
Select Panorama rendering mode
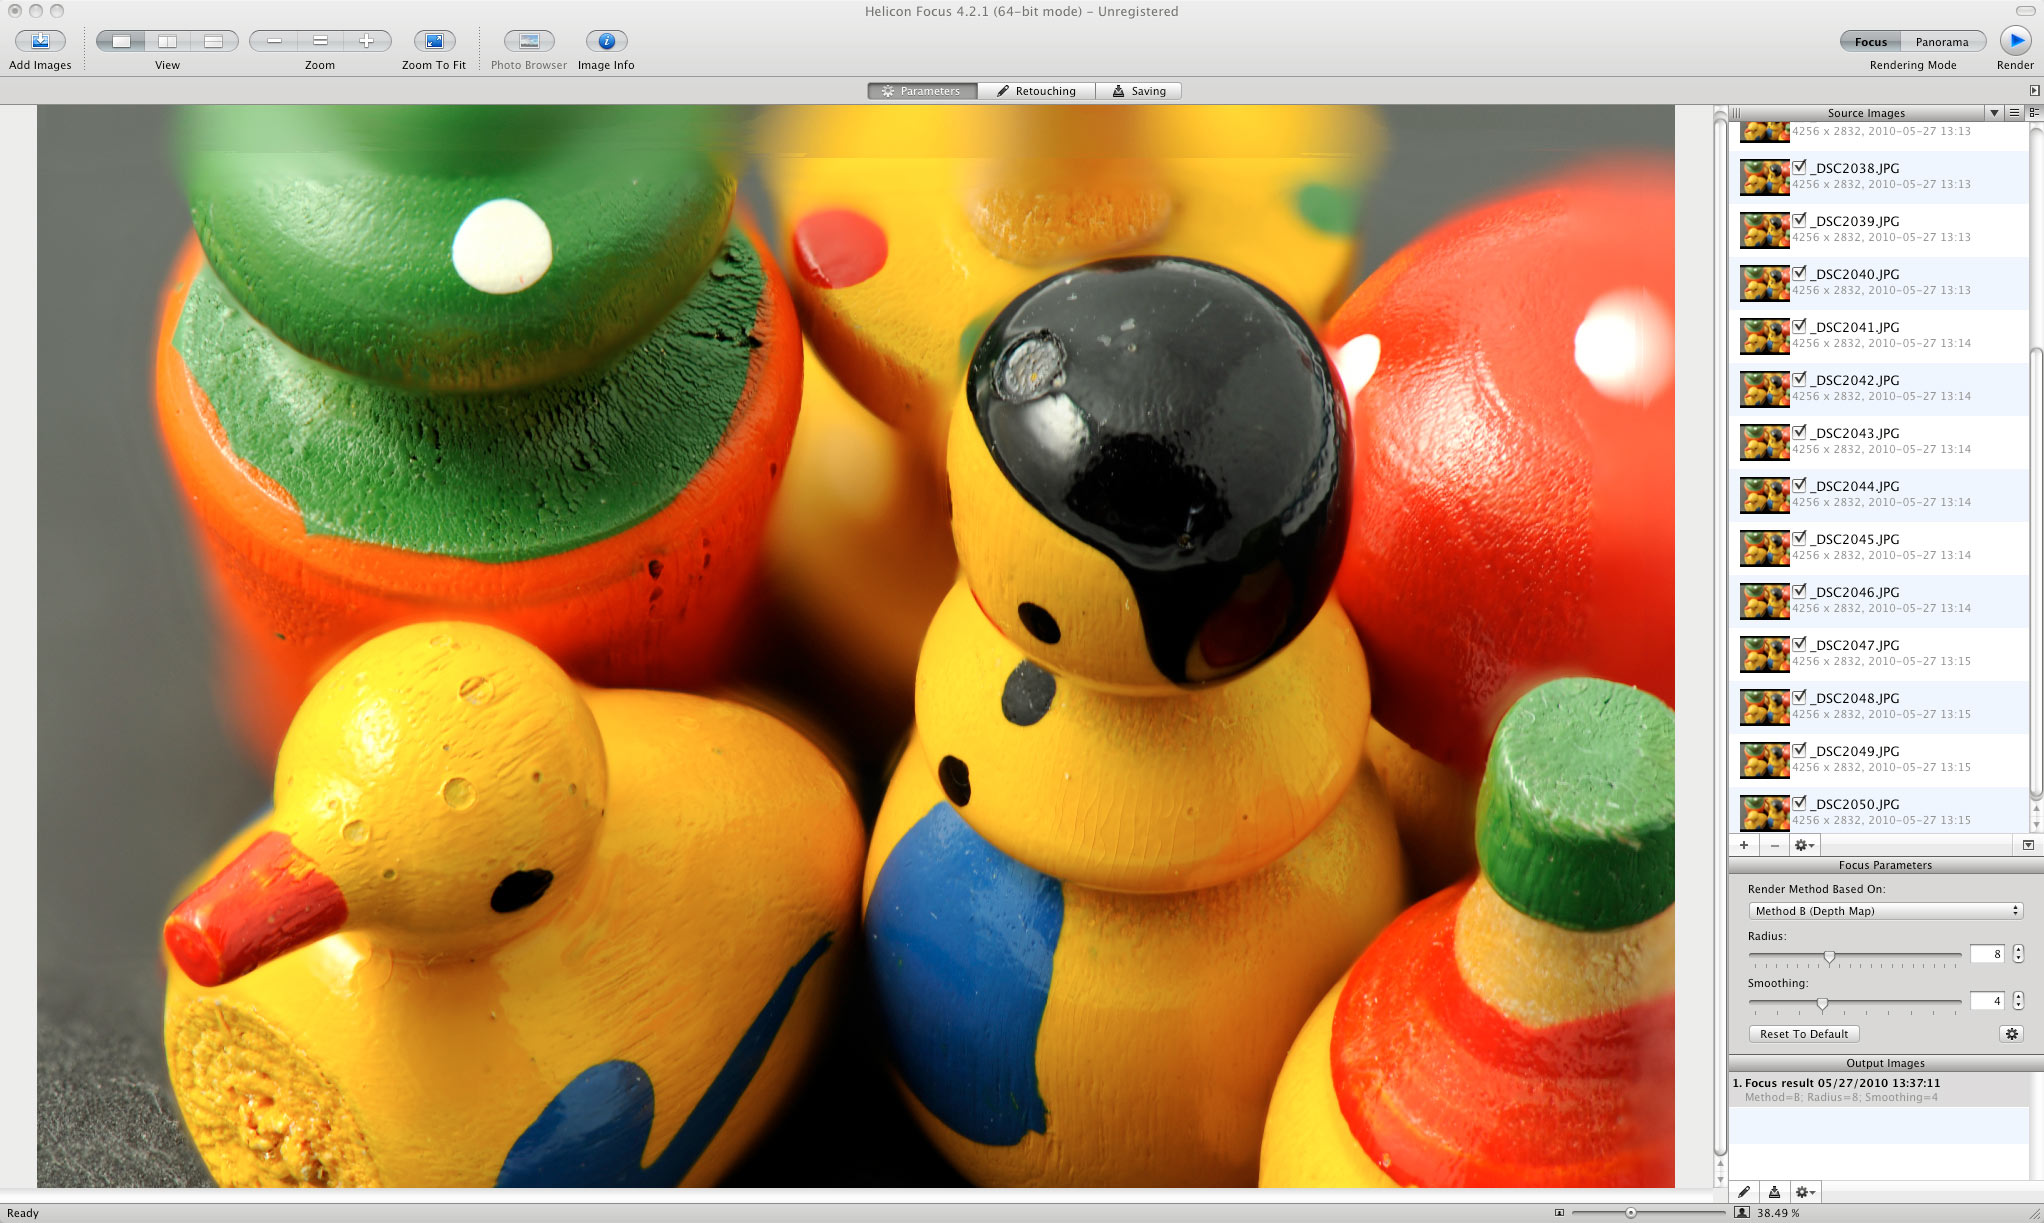(1942, 42)
